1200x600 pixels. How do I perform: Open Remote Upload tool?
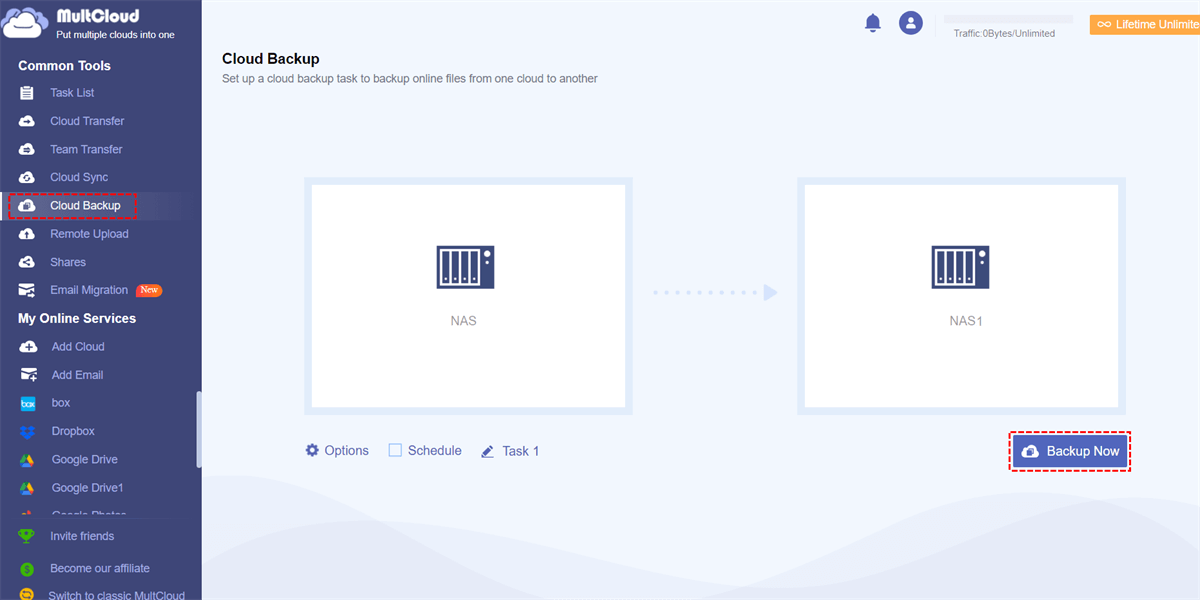click(89, 234)
